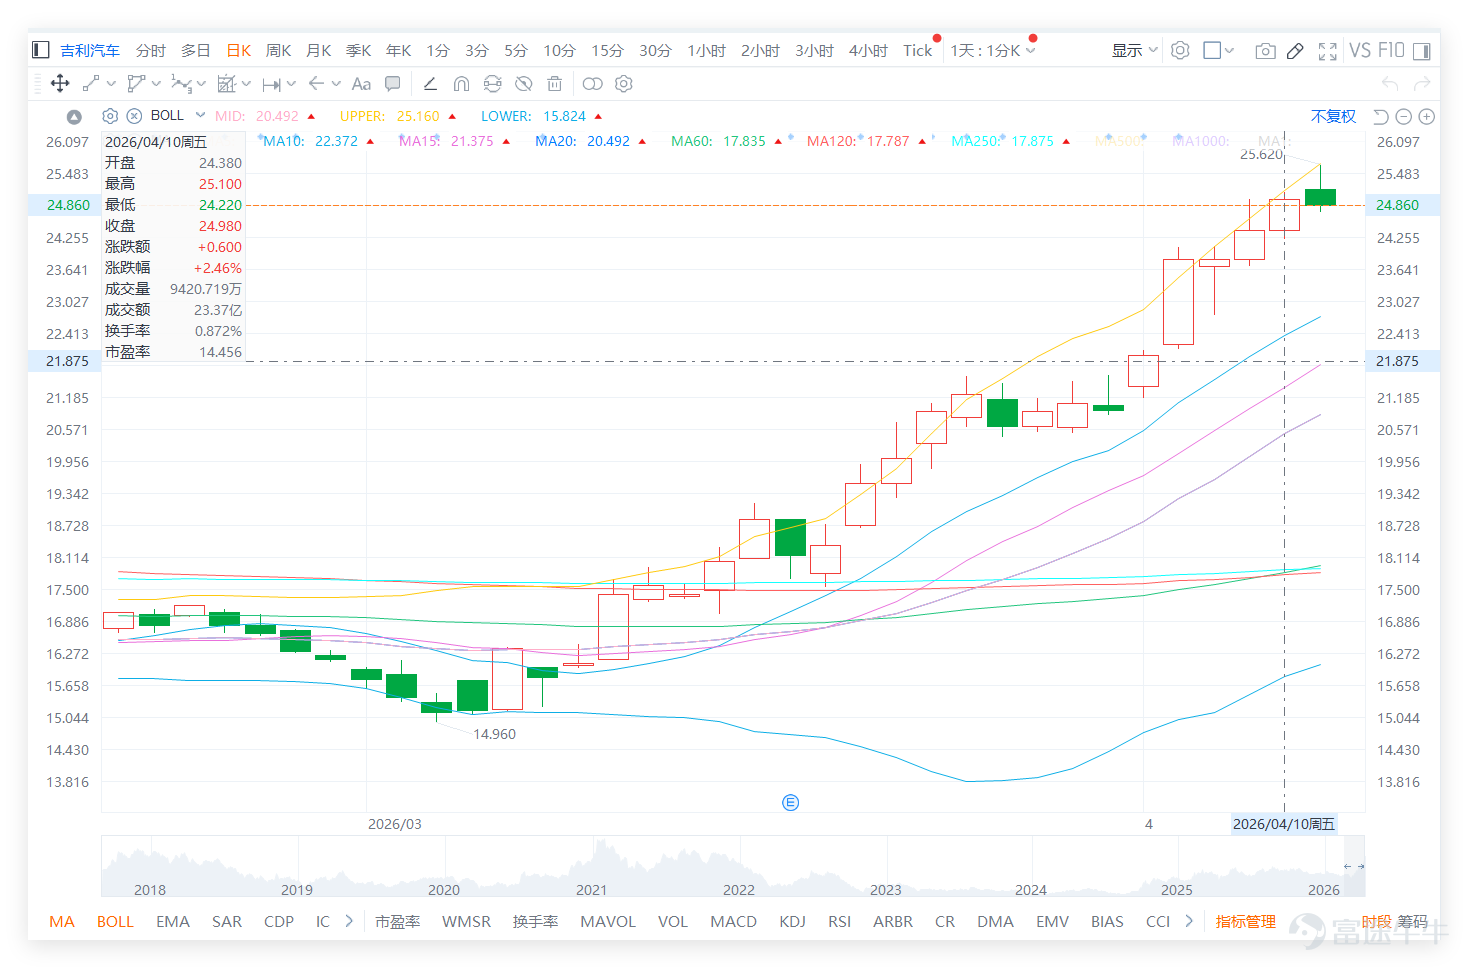
Task: Open BOLL indicator settings gear
Action: [110, 116]
